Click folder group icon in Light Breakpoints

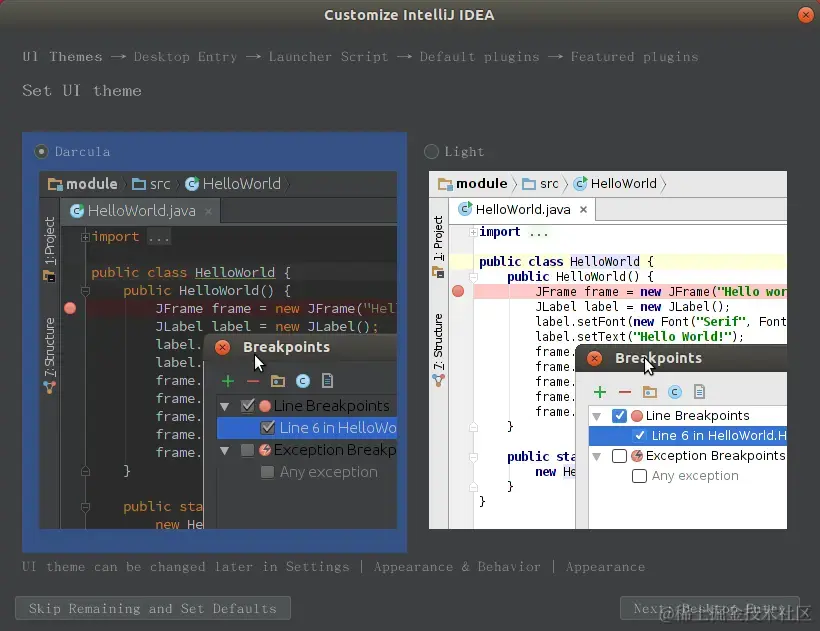650,392
